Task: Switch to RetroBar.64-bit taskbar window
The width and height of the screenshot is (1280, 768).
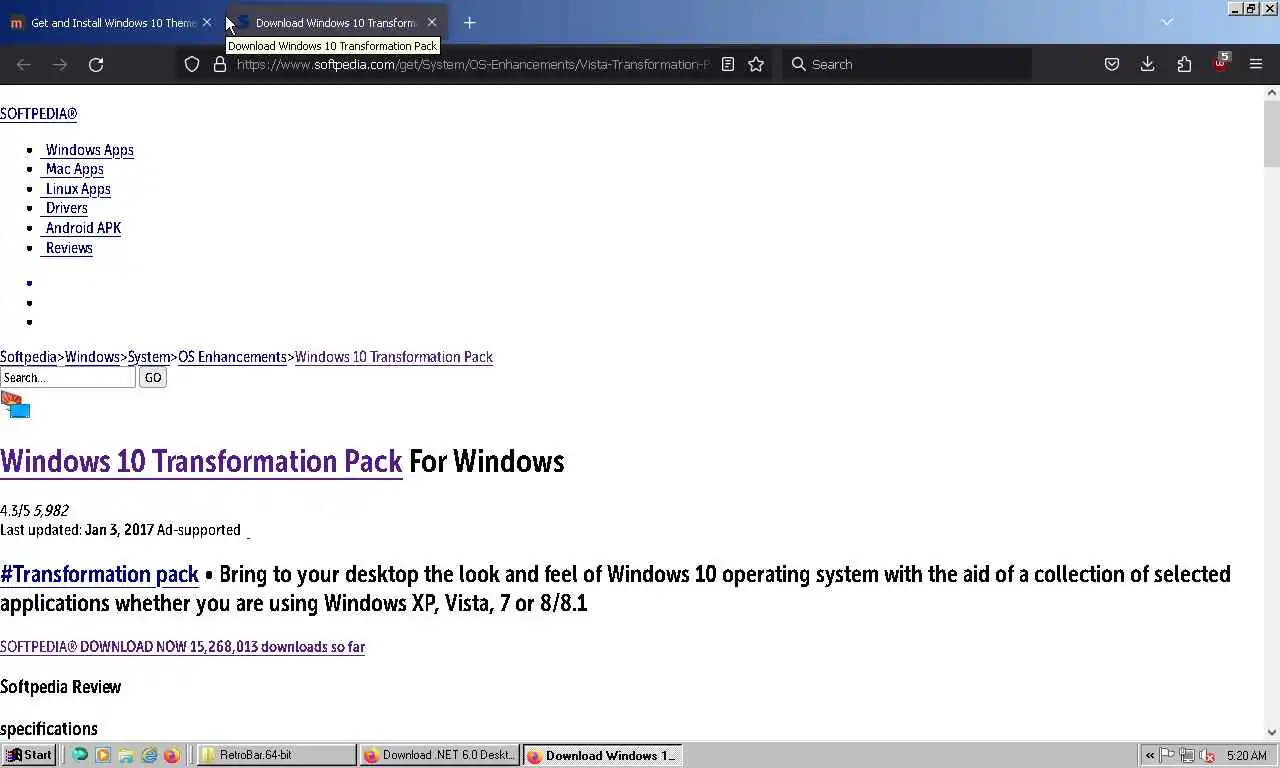Action: click(276, 755)
